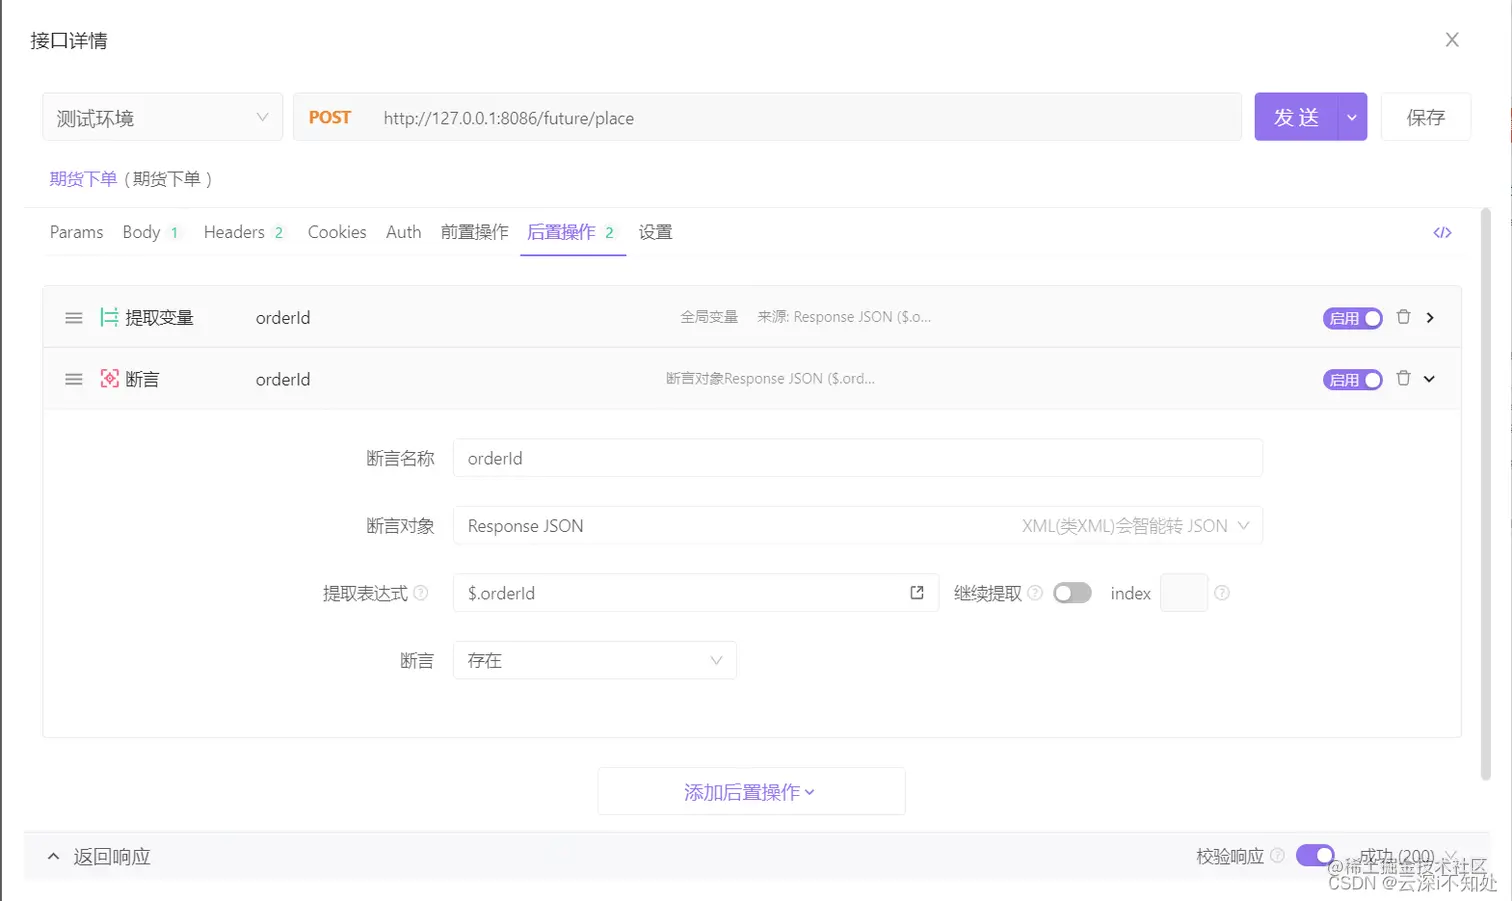Open the 设置 tab

[656, 232]
